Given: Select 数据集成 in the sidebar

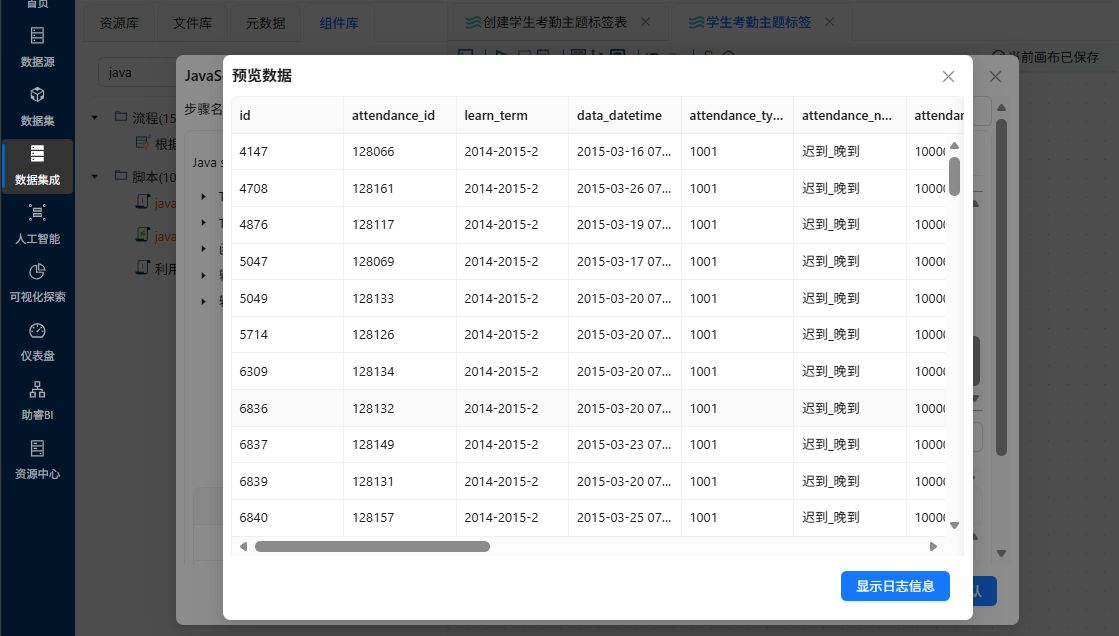Looking at the screenshot, I should [x=37, y=166].
